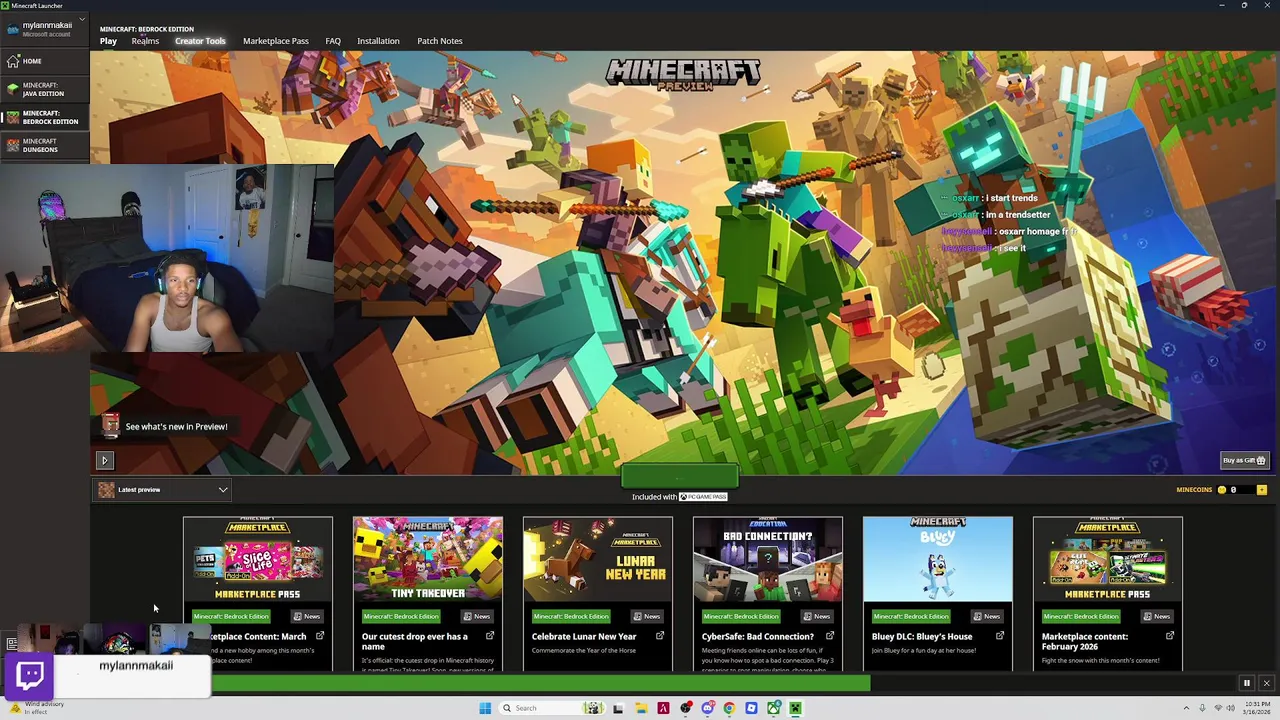Open the February 2026 Marketplace Pass thumbnail

click(x=1108, y=559)
